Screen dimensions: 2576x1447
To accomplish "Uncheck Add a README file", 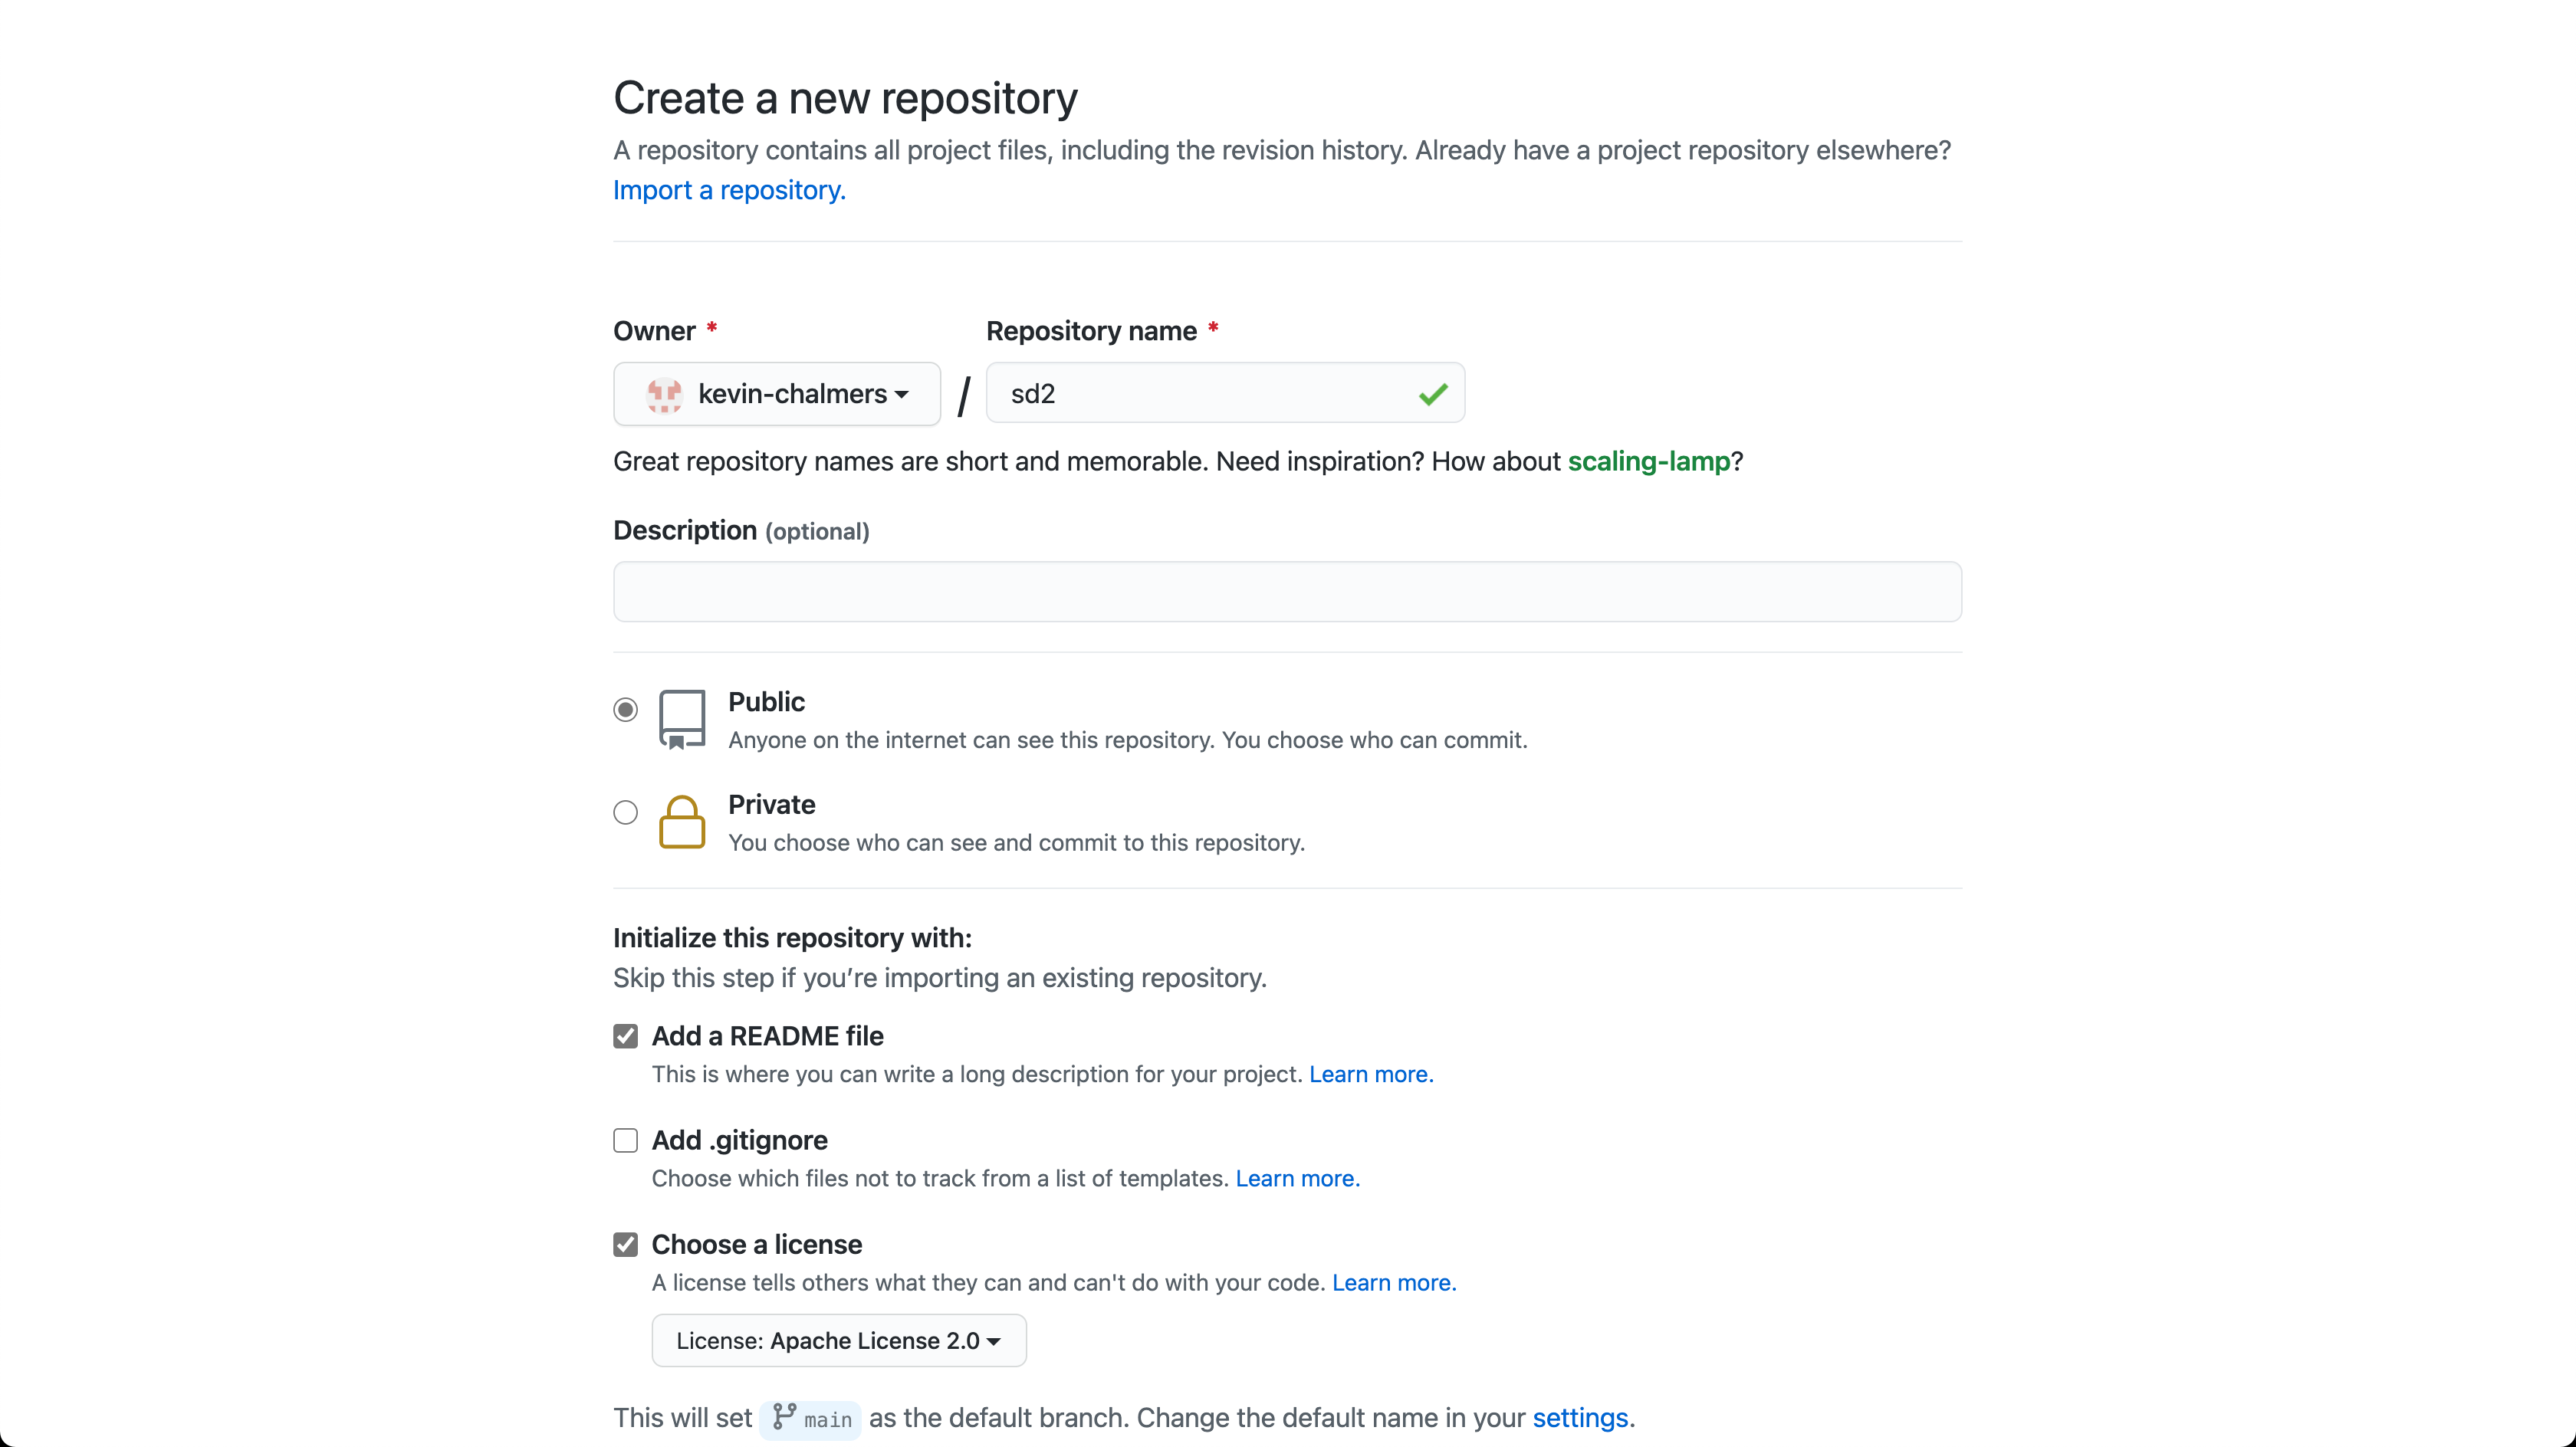I will pos(625,1036).
